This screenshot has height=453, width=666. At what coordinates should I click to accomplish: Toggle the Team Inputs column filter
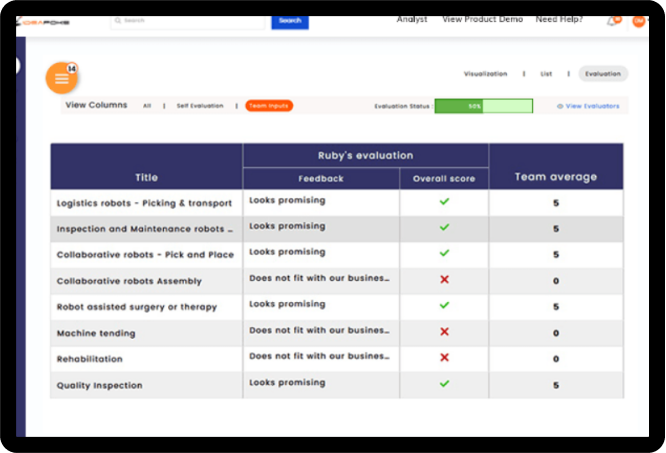pyautogui.click(x=269, y=105)
